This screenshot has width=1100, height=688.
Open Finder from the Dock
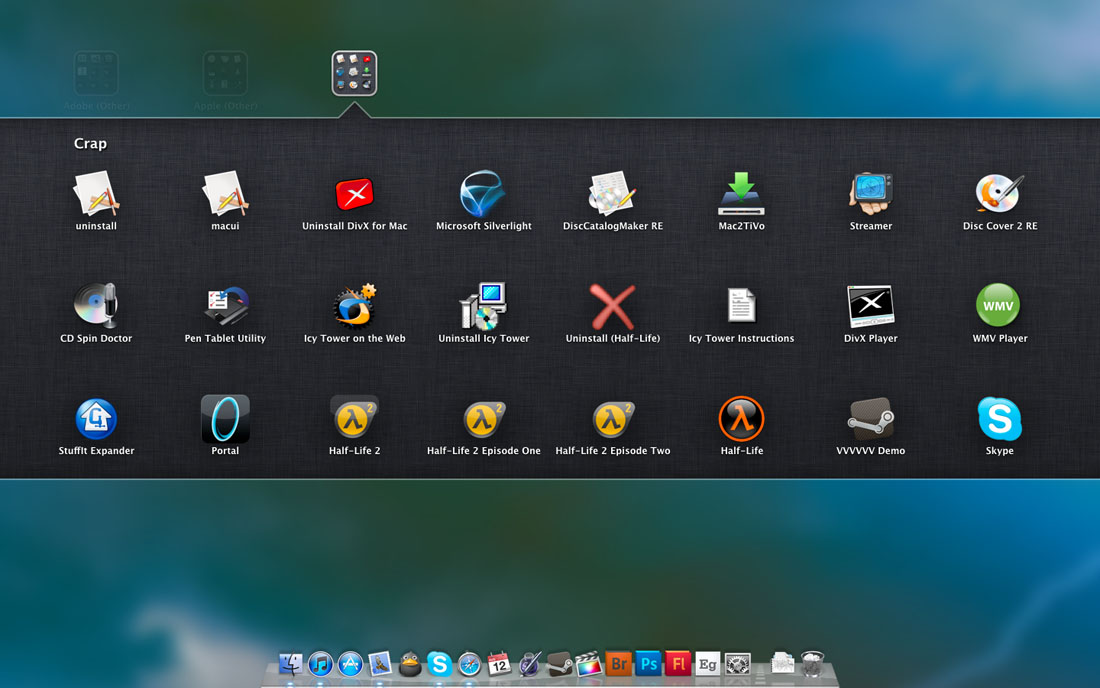tap(290, 663)
